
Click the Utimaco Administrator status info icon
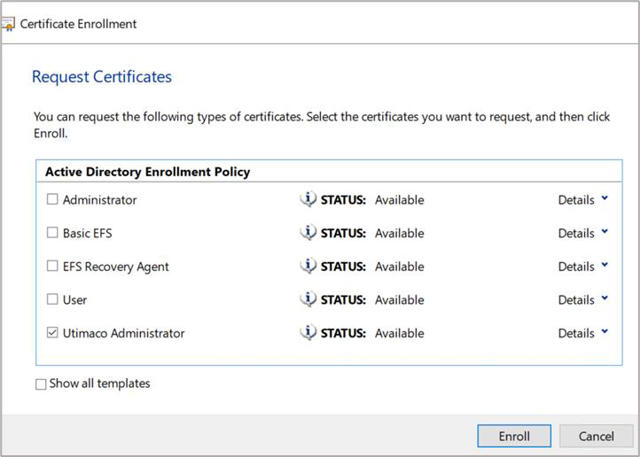pyautogui.click(x=308, y=333)
